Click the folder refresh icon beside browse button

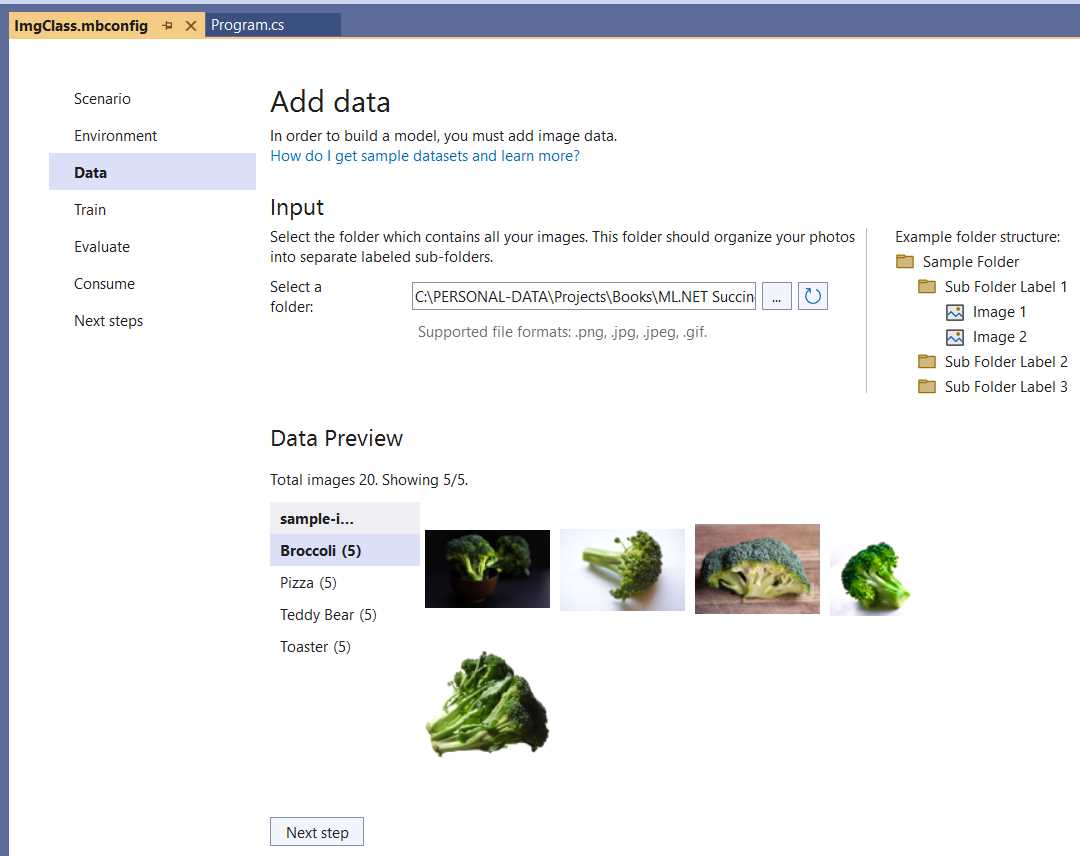coord(813,296)
